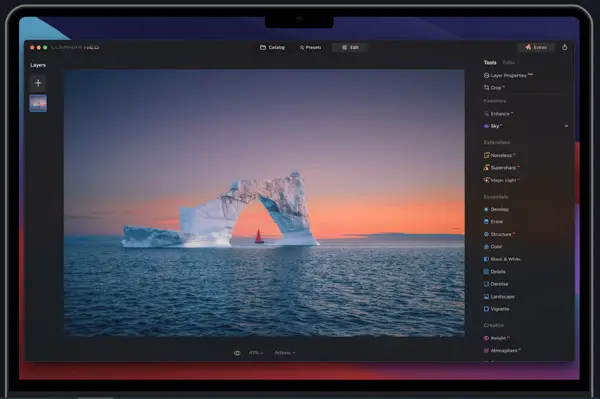Screen dimensions: 600x399
Task: Expand the Sky tool chevron
Action: [x=566, y=126]
